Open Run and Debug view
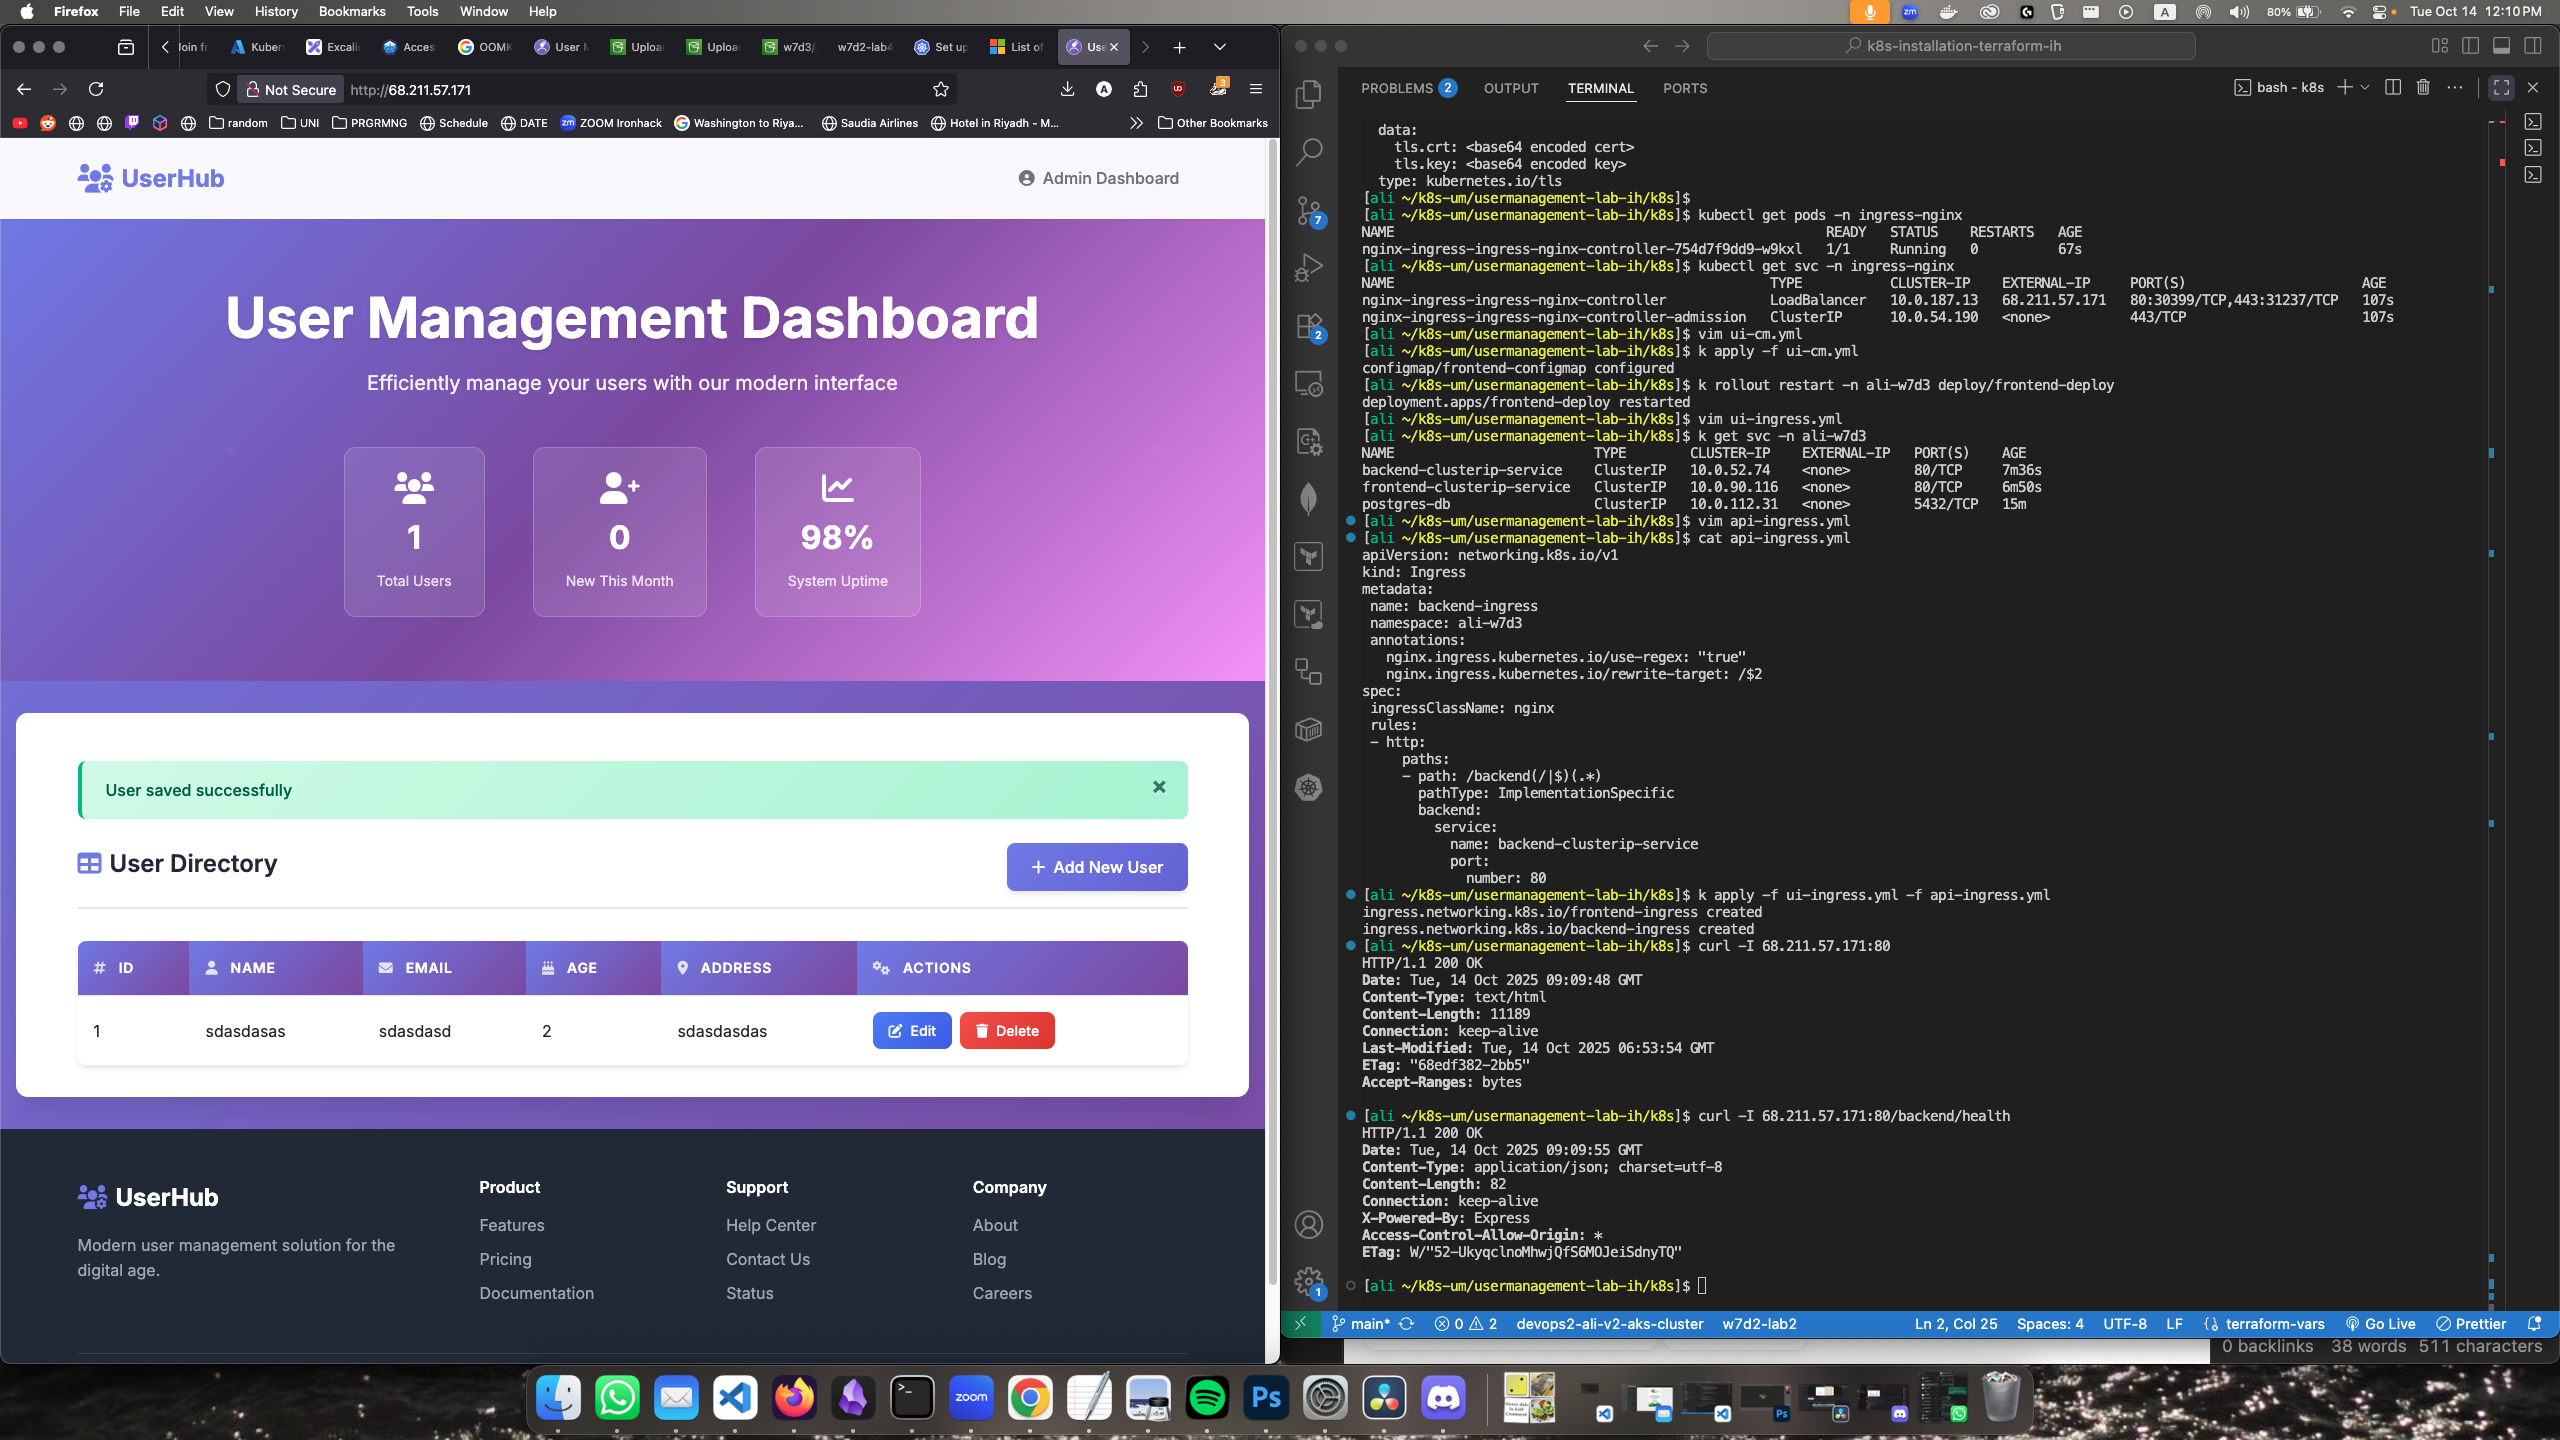2560x1440 pixels. click(1308, 268)
